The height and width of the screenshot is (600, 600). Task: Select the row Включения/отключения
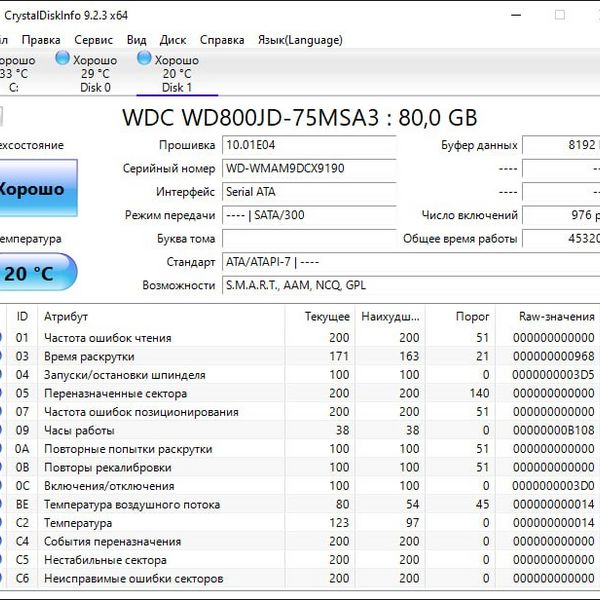tap(300, 486)
